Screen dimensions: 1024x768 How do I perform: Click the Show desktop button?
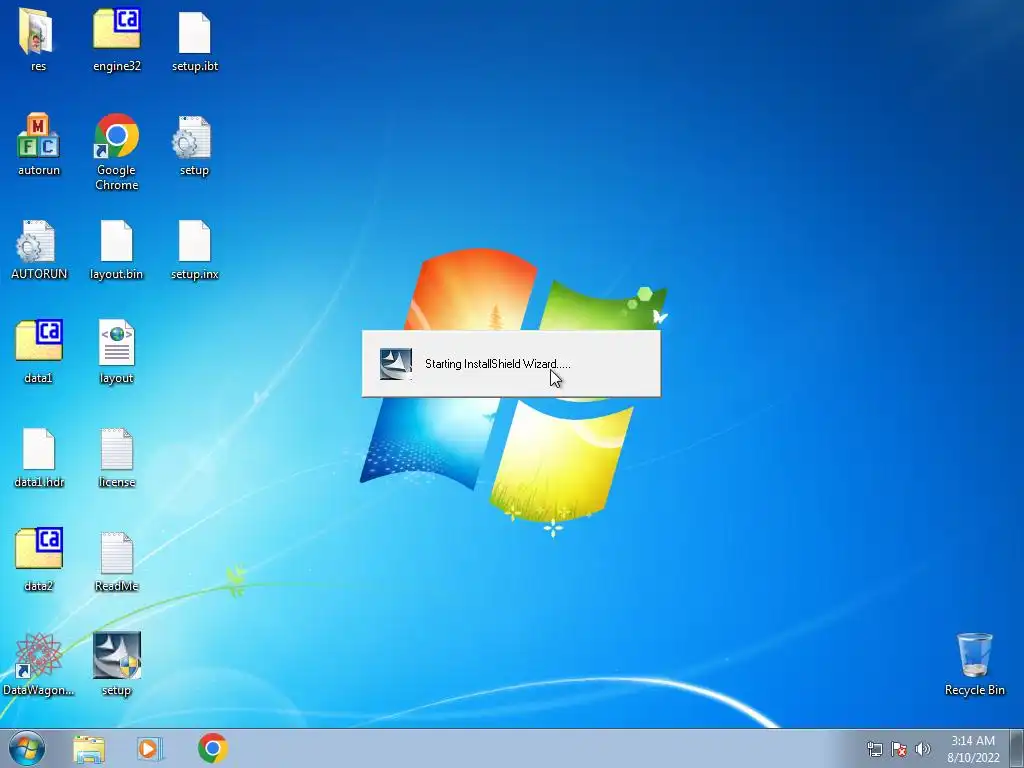tap(1017, 749)
